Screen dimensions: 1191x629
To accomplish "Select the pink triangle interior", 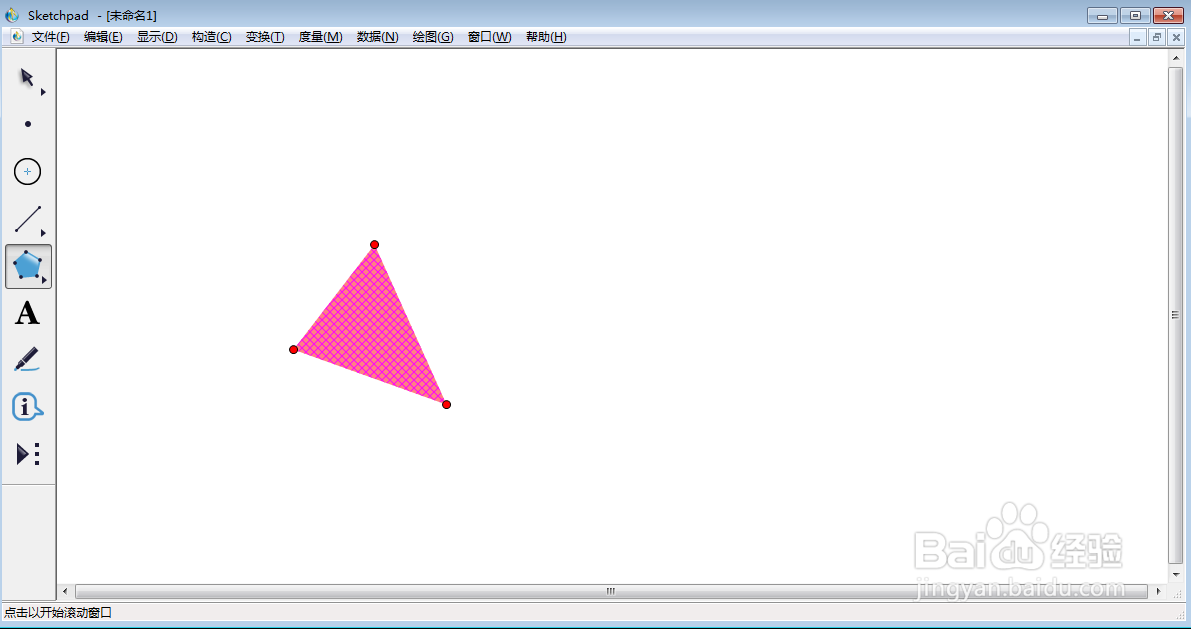I will [371, 333].
